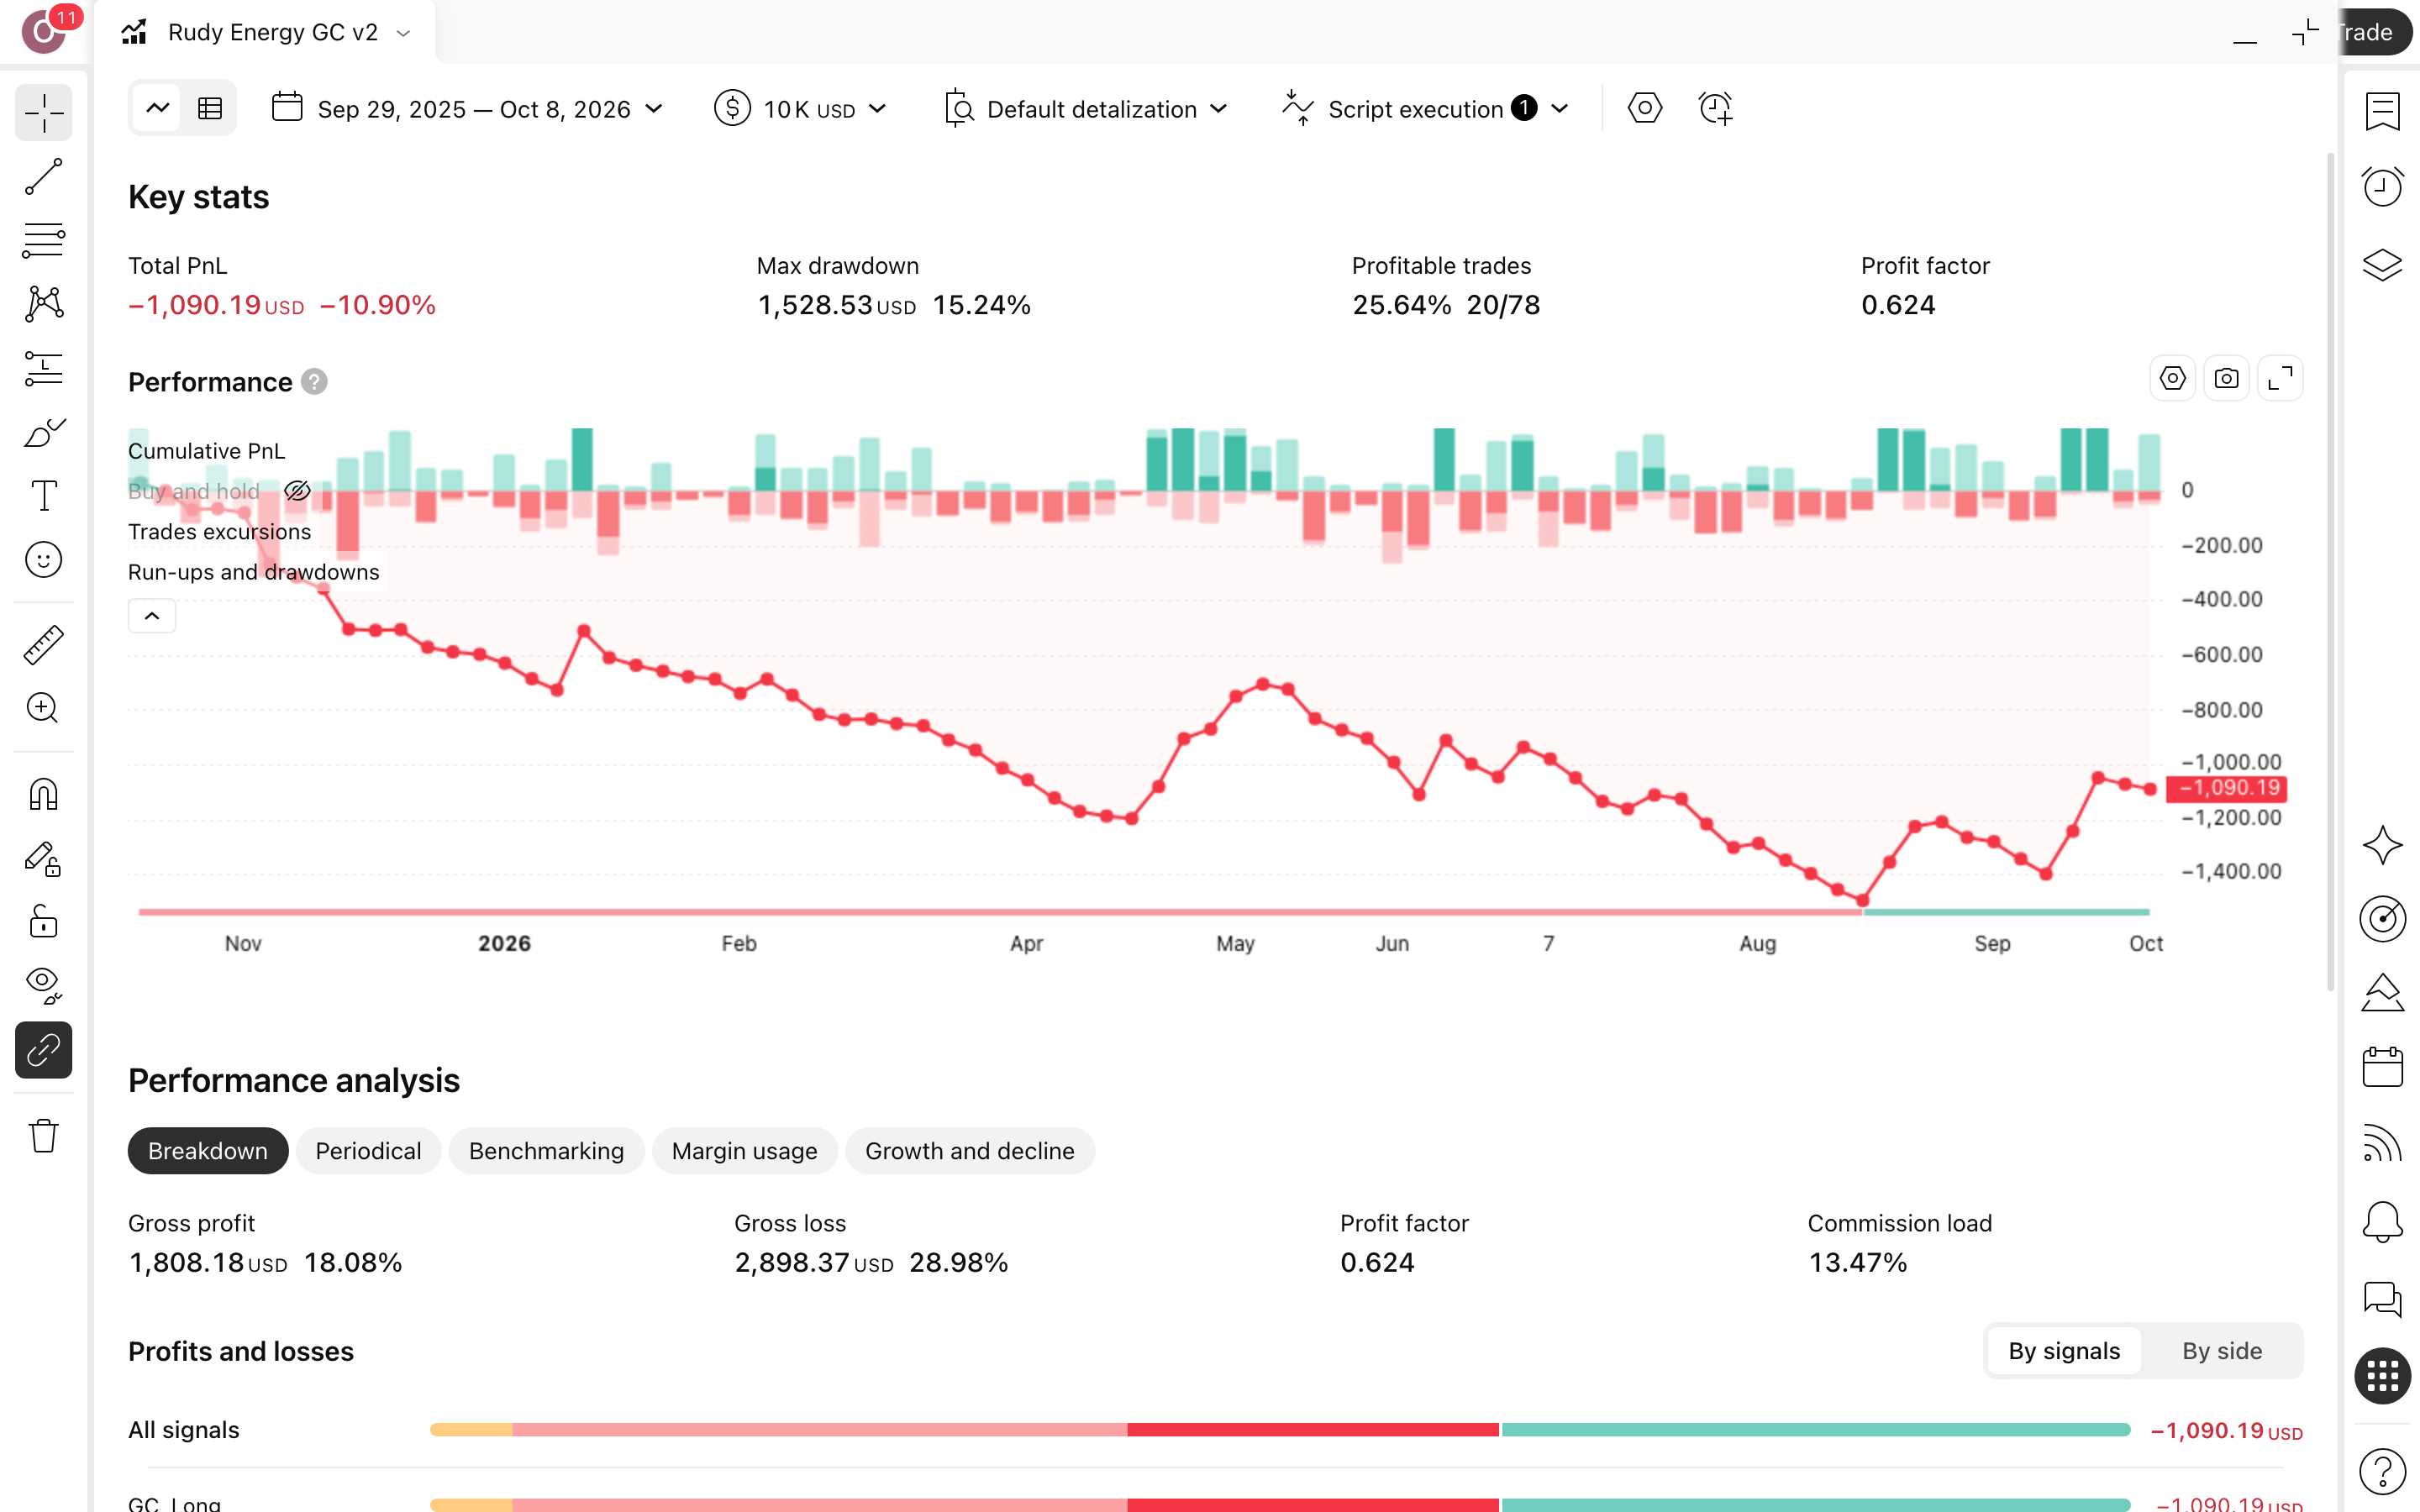
Task: Collapse the Performance chart legend
Action: [152, 616]
